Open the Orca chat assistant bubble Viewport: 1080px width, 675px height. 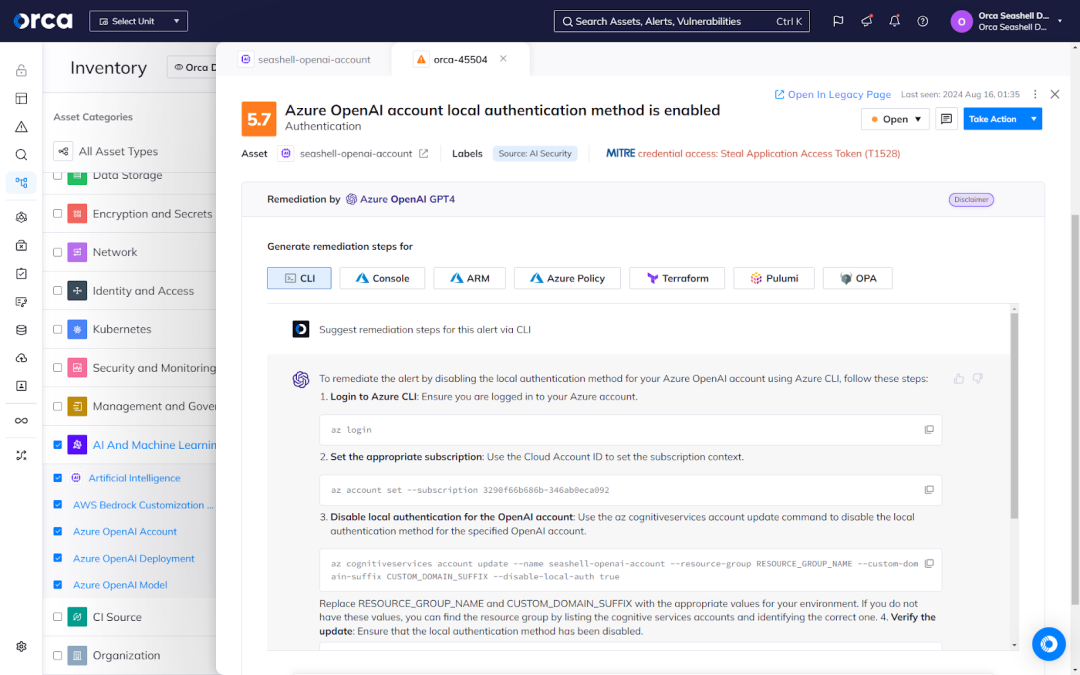[x=1048, y=644]
